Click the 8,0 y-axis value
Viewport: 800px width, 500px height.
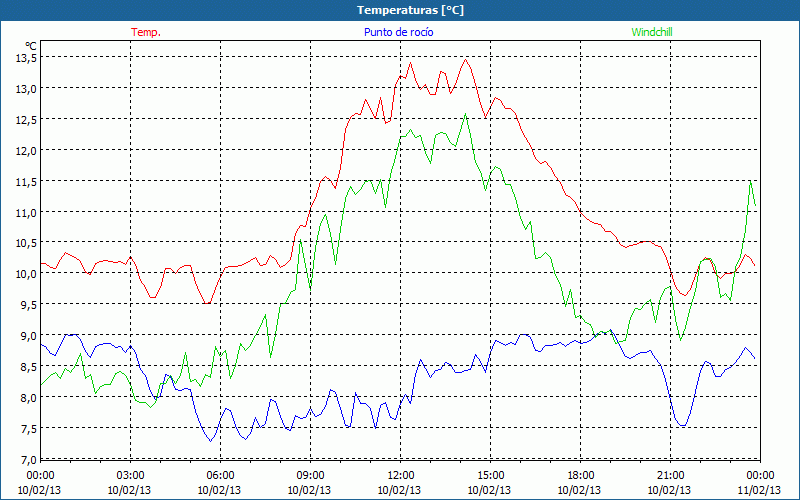(x=29, y=397)
